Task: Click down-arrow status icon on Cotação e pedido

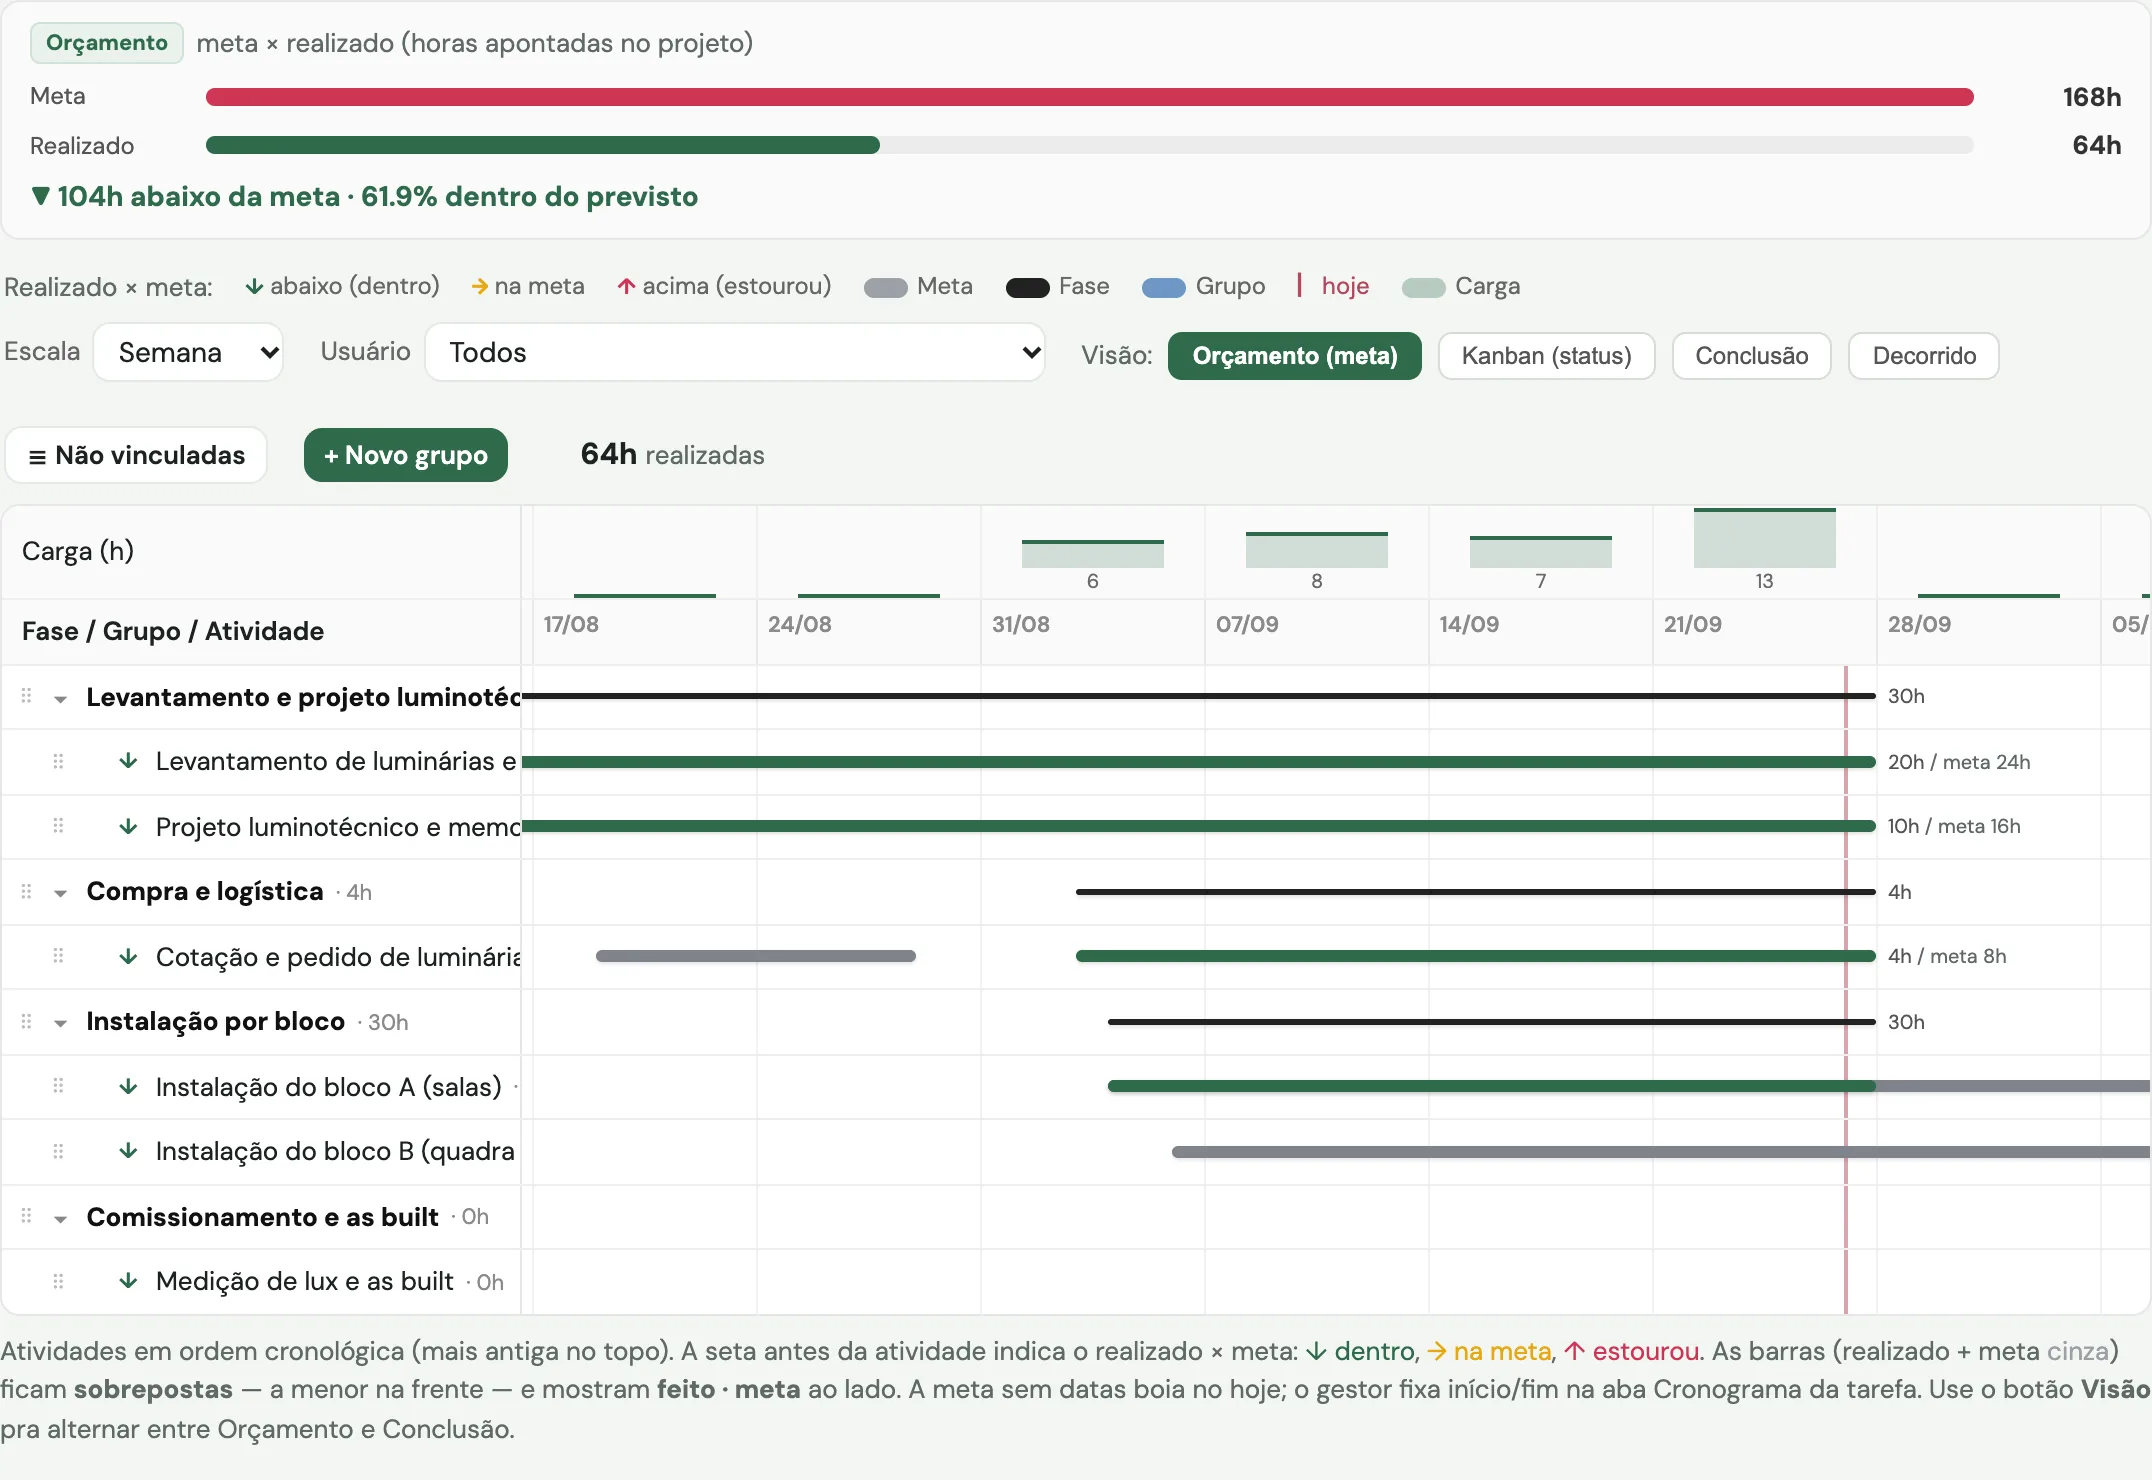Action: [128, 956]
